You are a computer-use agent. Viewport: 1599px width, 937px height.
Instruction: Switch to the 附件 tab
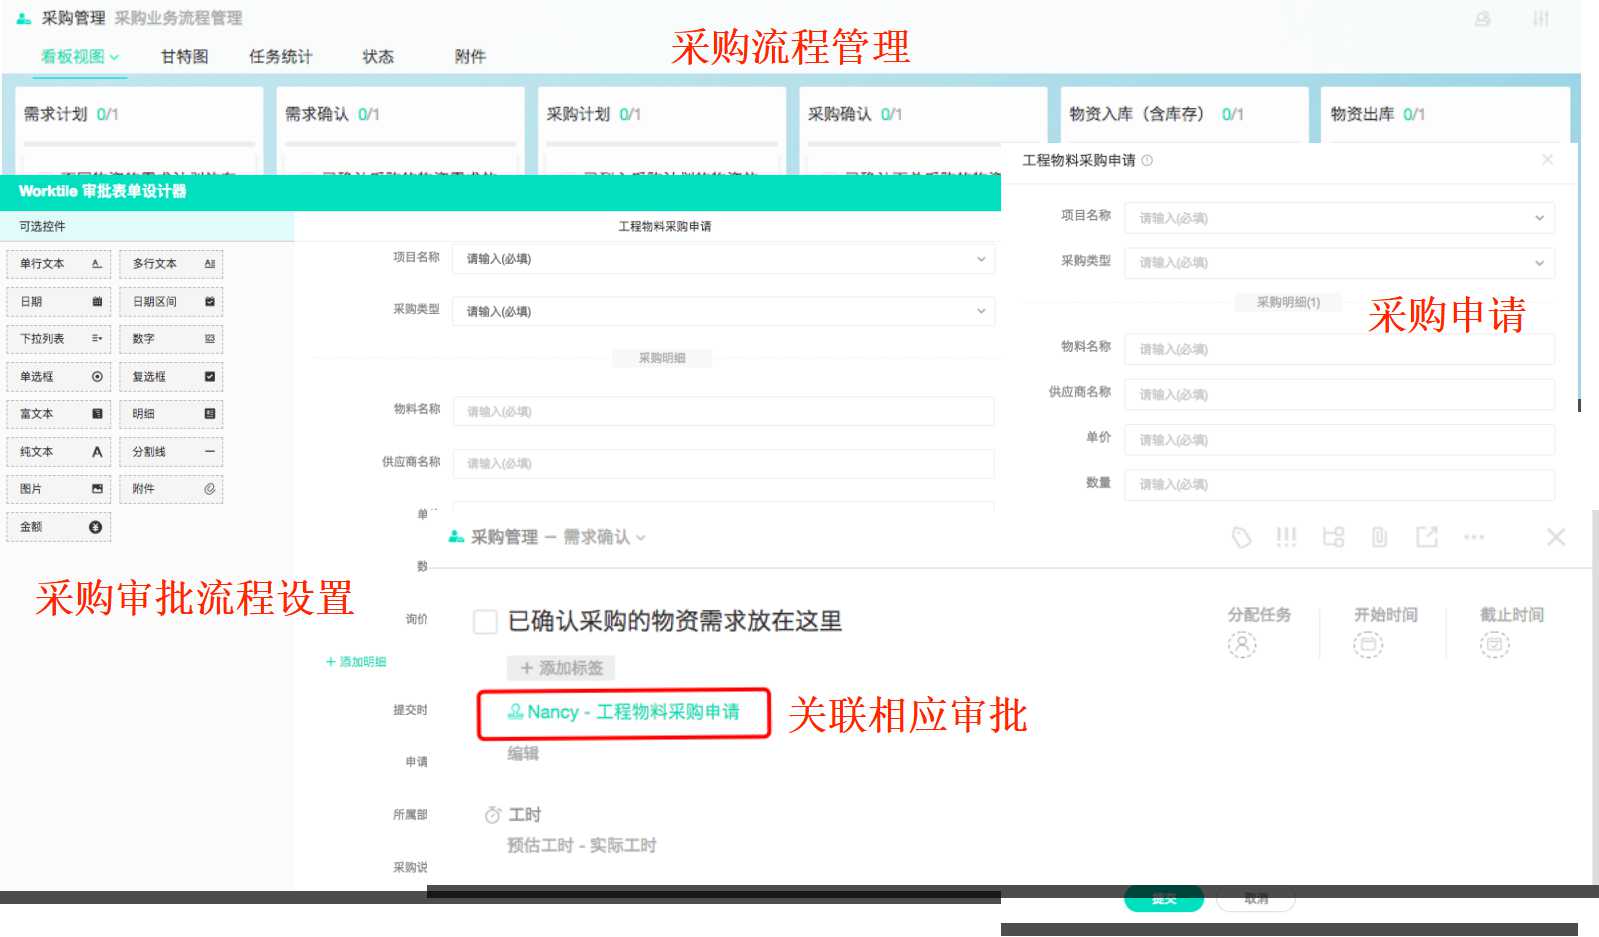click(x=470, y=57)
